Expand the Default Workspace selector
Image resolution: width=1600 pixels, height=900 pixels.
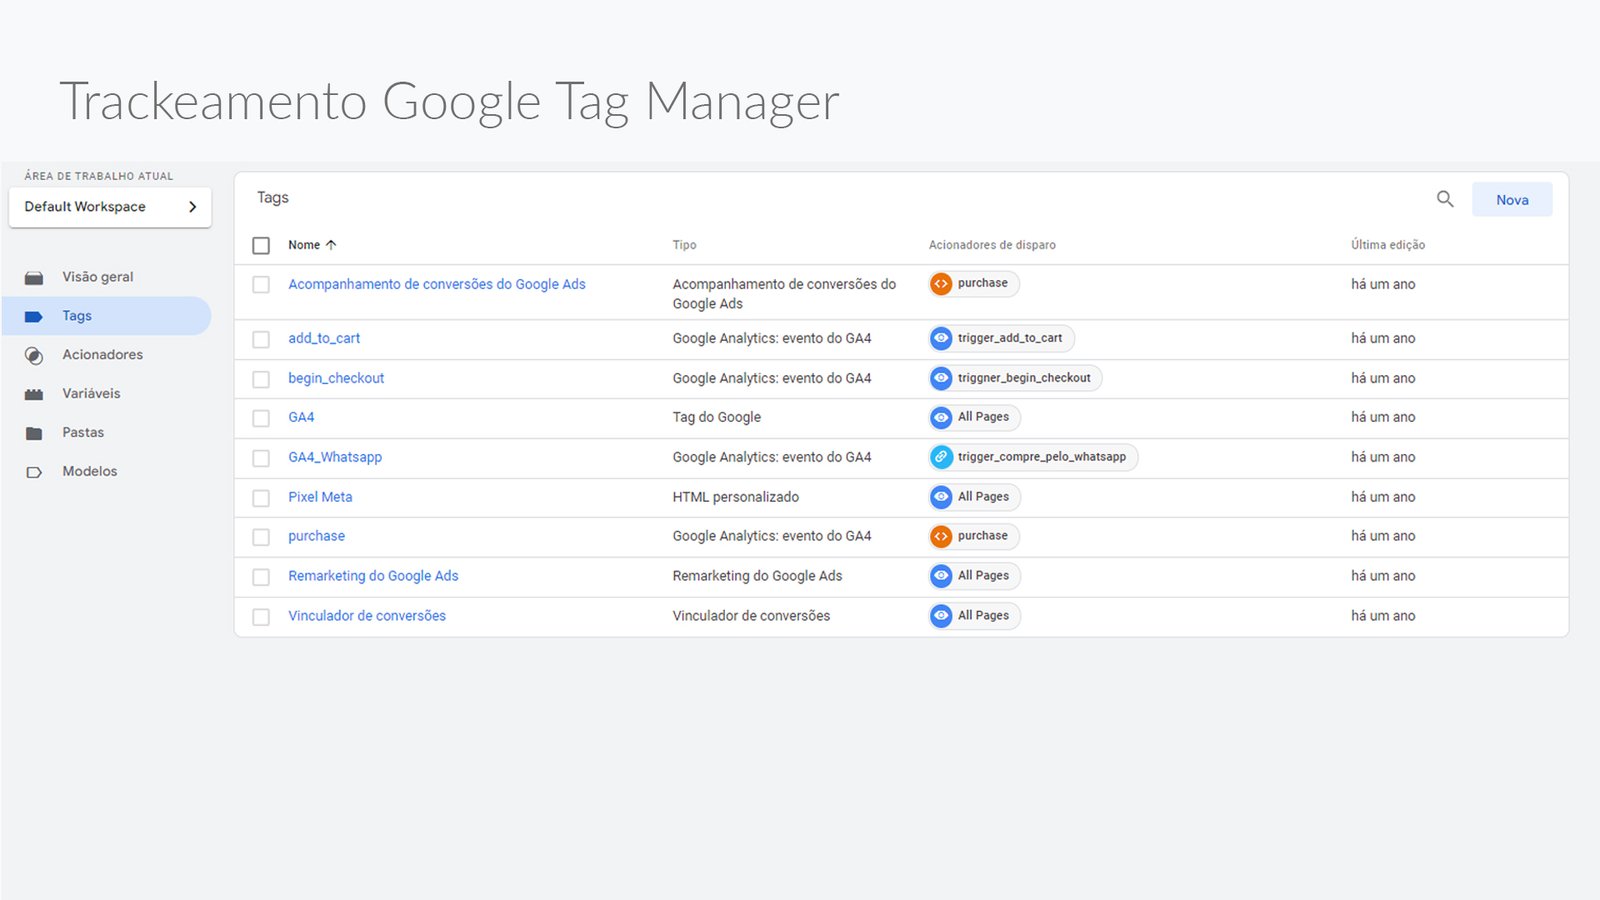110,207
